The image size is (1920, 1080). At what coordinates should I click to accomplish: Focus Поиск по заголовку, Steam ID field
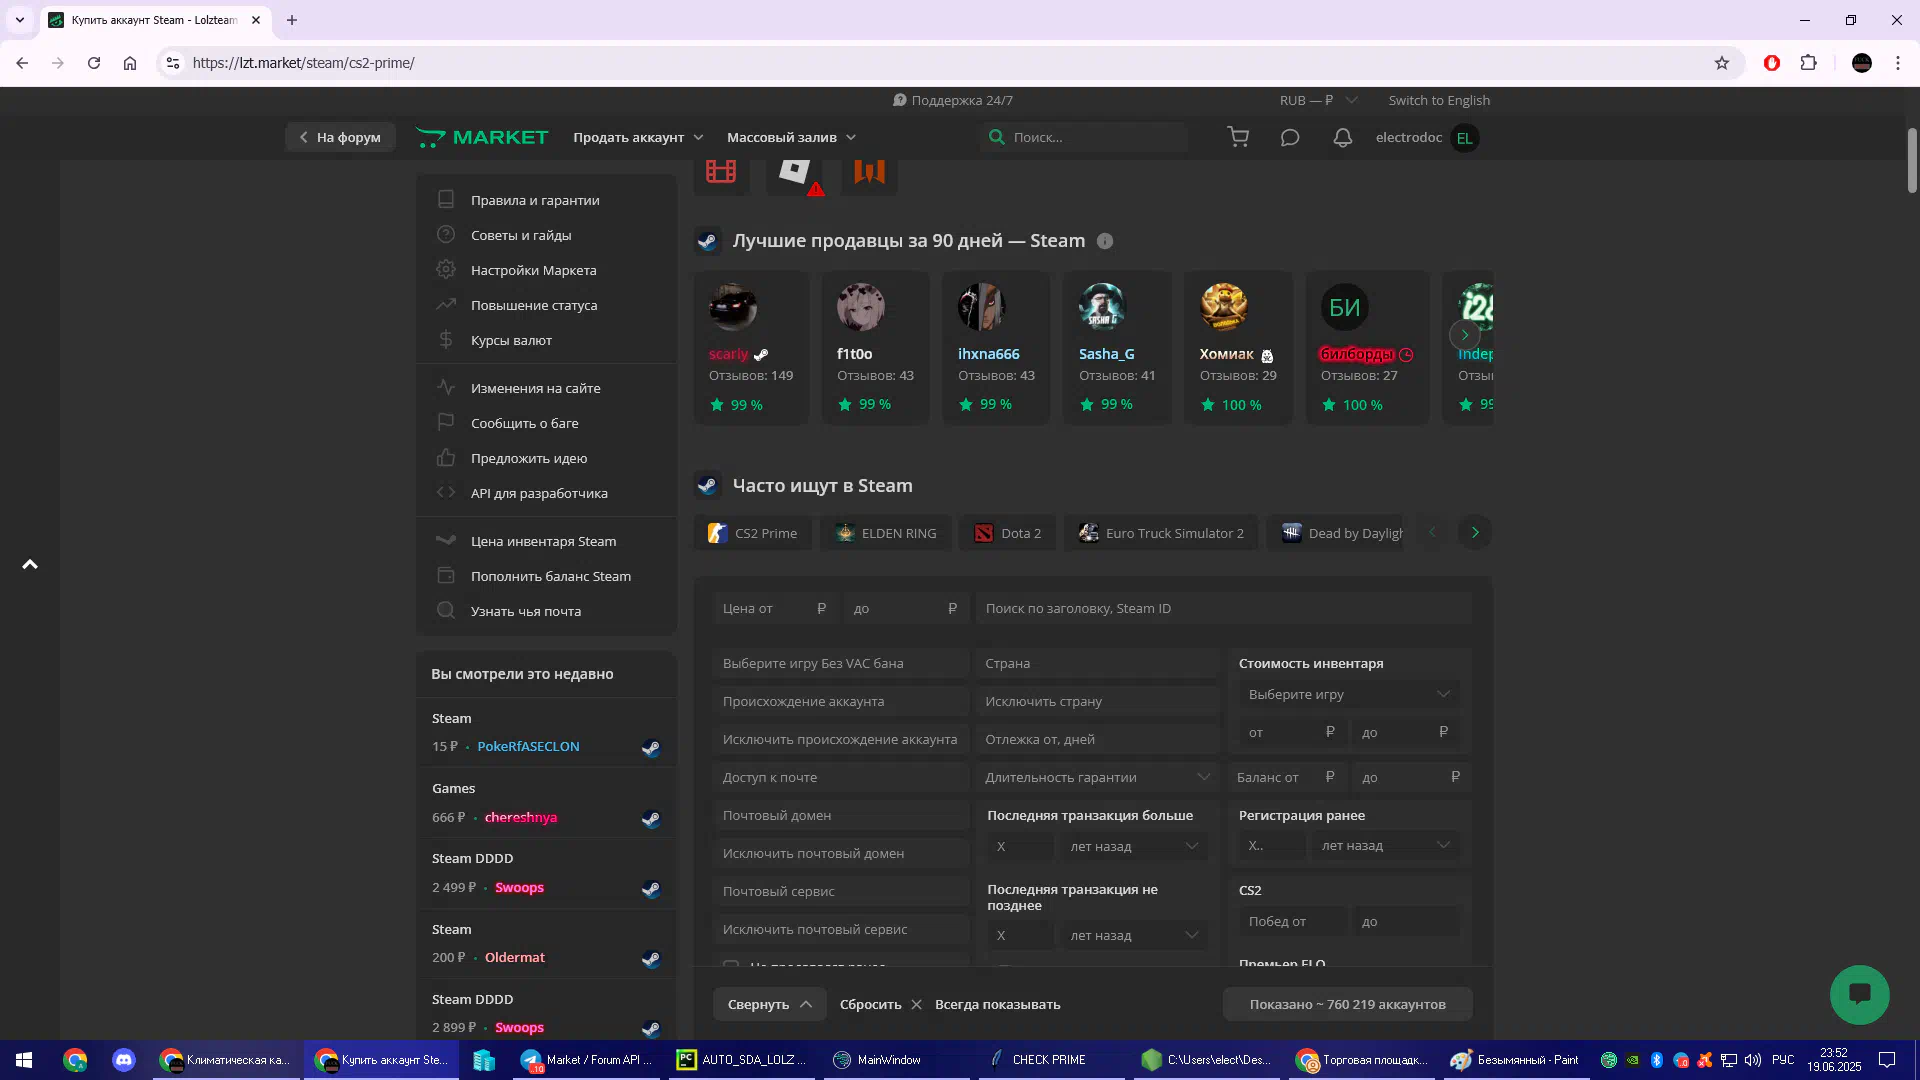click(1223, 608)
